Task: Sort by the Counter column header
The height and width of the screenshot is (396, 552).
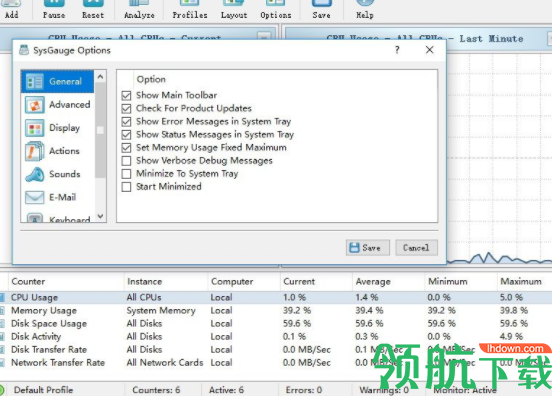Action: point(66,282)
